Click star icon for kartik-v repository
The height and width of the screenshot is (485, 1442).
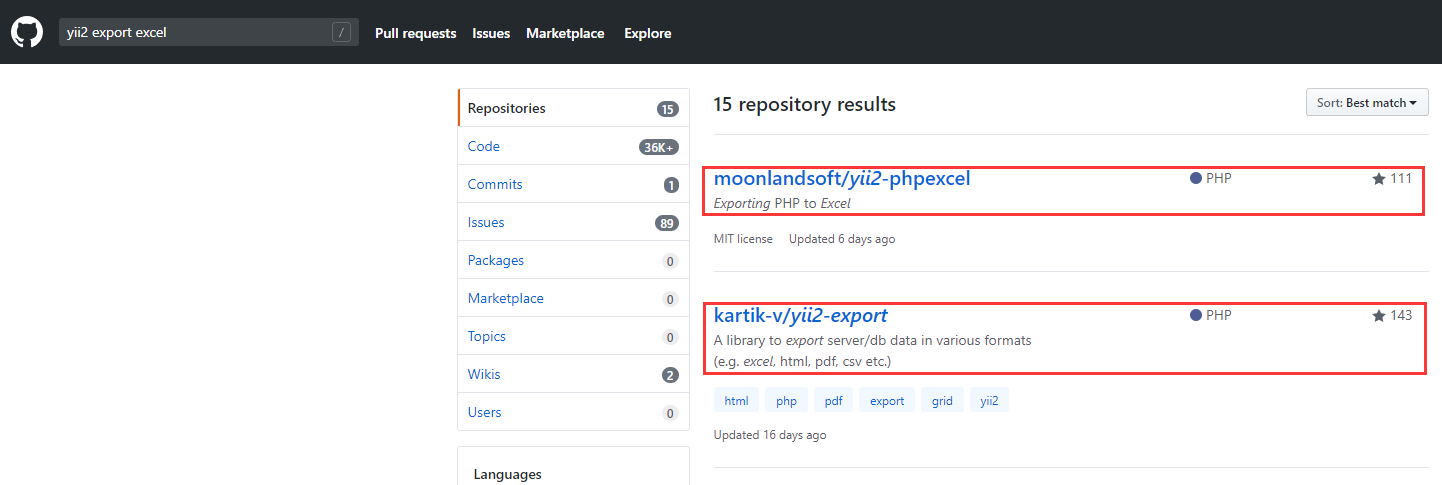click(1379, 316)
